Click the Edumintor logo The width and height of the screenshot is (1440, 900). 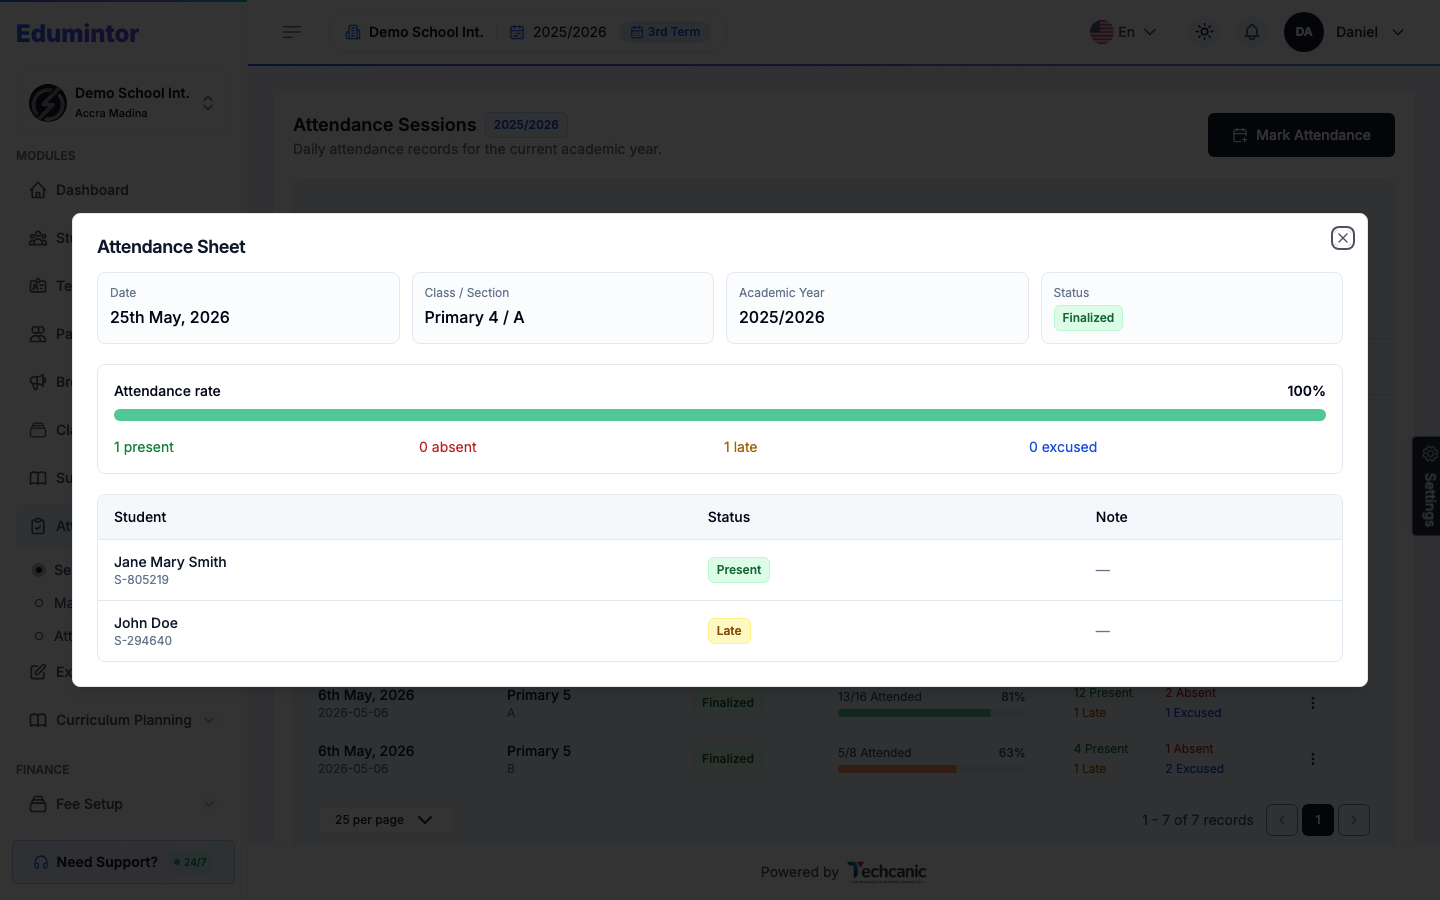click(78, 33)
